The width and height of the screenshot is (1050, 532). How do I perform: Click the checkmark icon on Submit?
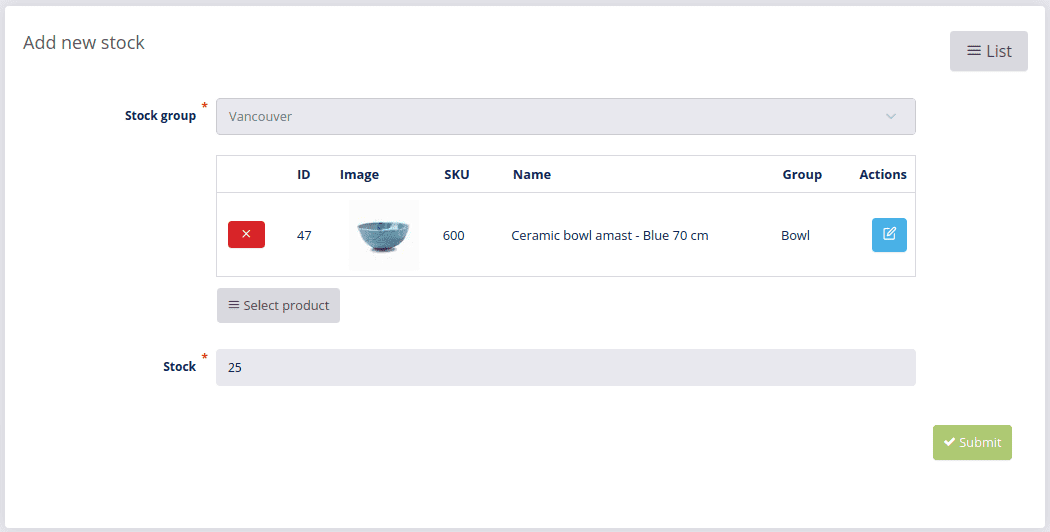pos(949,442)
